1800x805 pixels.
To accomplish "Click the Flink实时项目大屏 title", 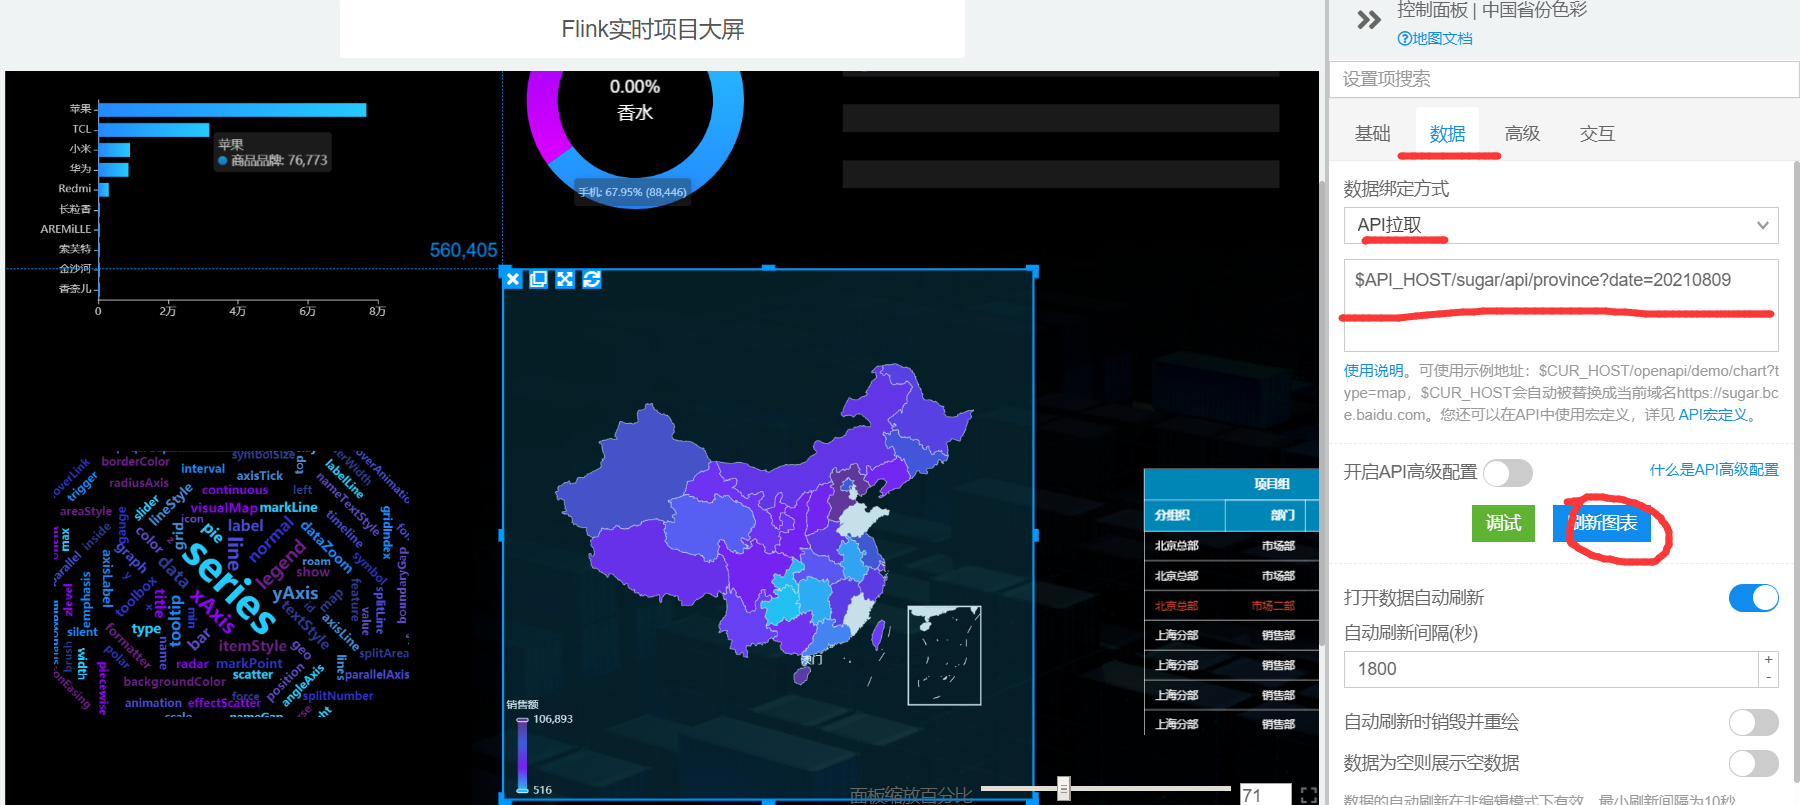I will click(x=653, y=29).
